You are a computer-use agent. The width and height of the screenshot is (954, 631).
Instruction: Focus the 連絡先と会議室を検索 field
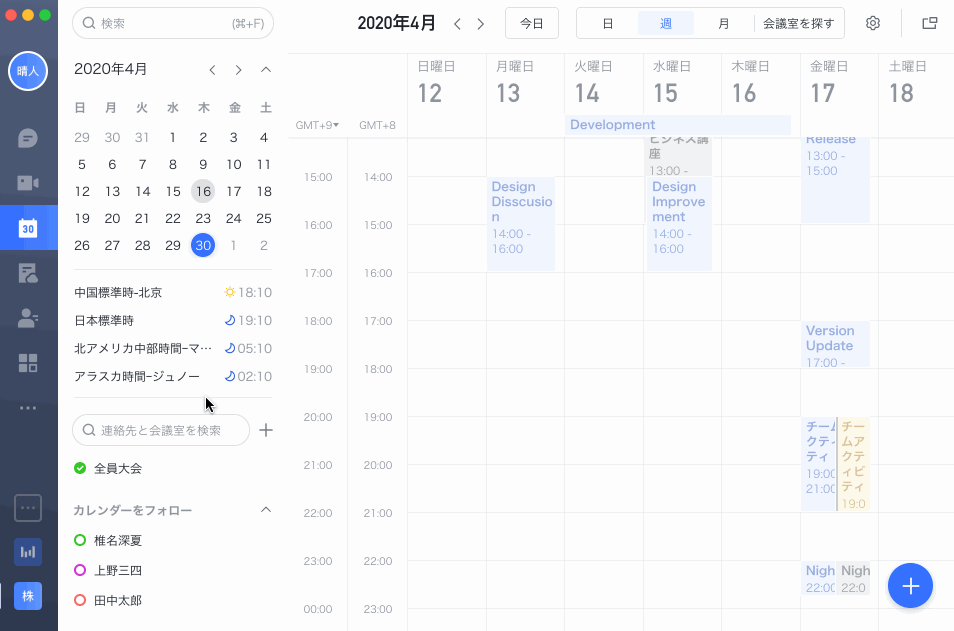coord(161,430)
